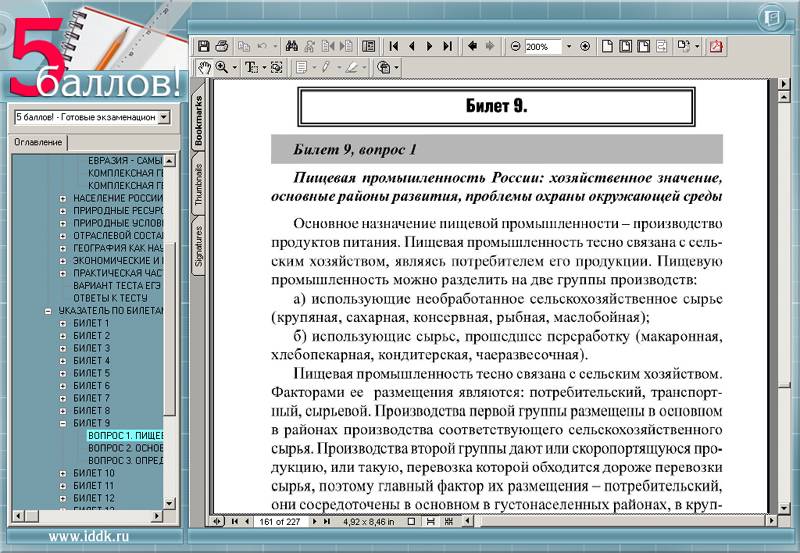This screenshot has height=553, width=800.
Task: Select the Hand tool
Action: [x=204, y=67]
